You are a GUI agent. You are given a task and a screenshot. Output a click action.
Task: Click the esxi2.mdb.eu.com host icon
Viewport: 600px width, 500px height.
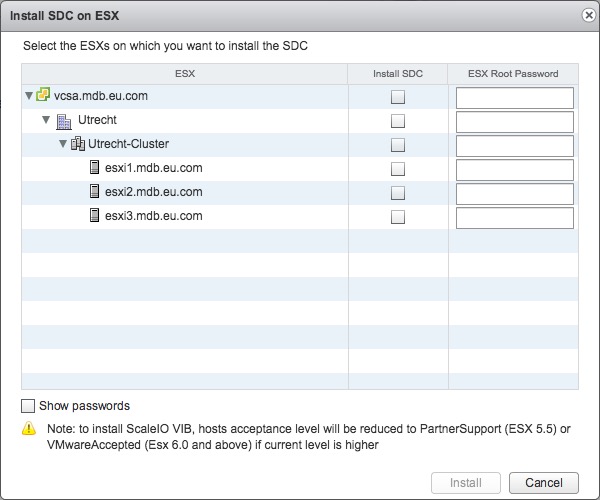[95, 193]
